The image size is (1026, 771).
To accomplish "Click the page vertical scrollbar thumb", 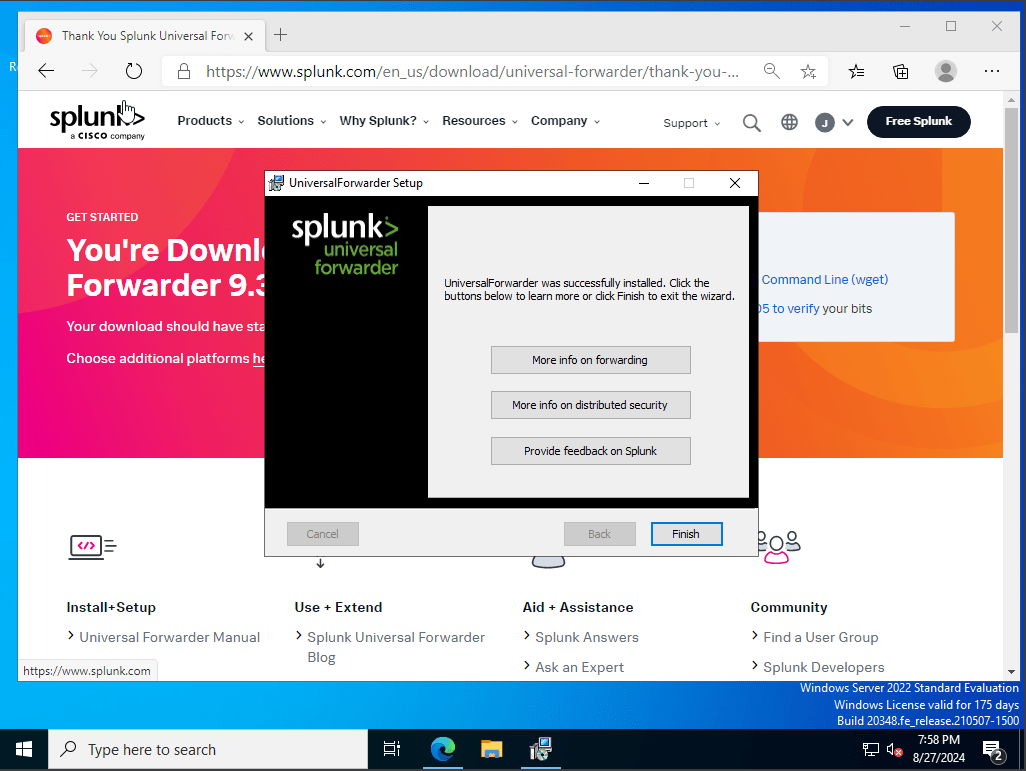I will [x=1011, y=220].
